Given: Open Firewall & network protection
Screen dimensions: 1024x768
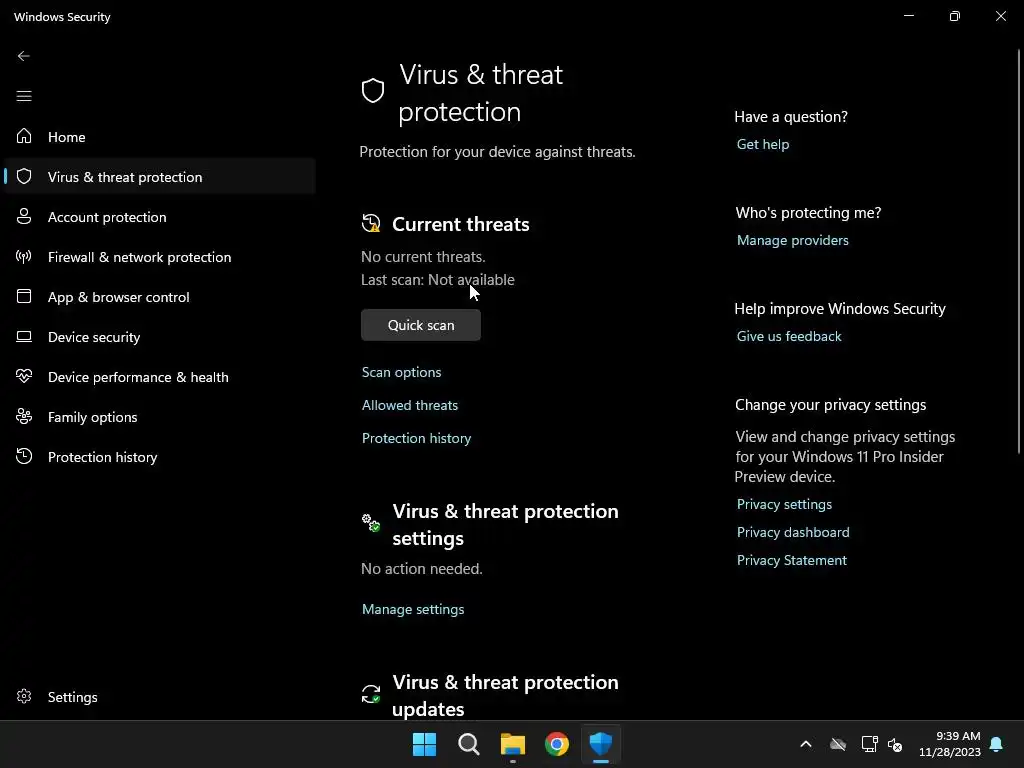Looking at the screenshot, I should (160, 257).
